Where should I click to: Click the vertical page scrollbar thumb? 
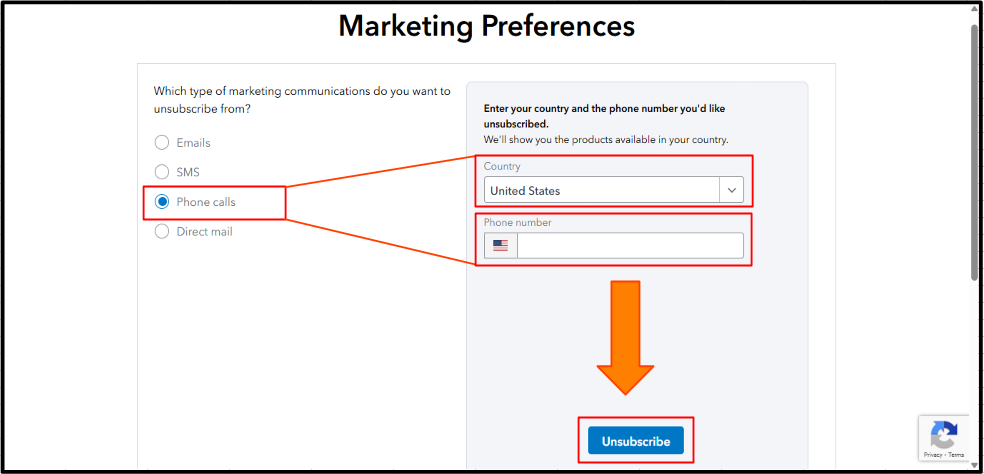tap(975, 150)
